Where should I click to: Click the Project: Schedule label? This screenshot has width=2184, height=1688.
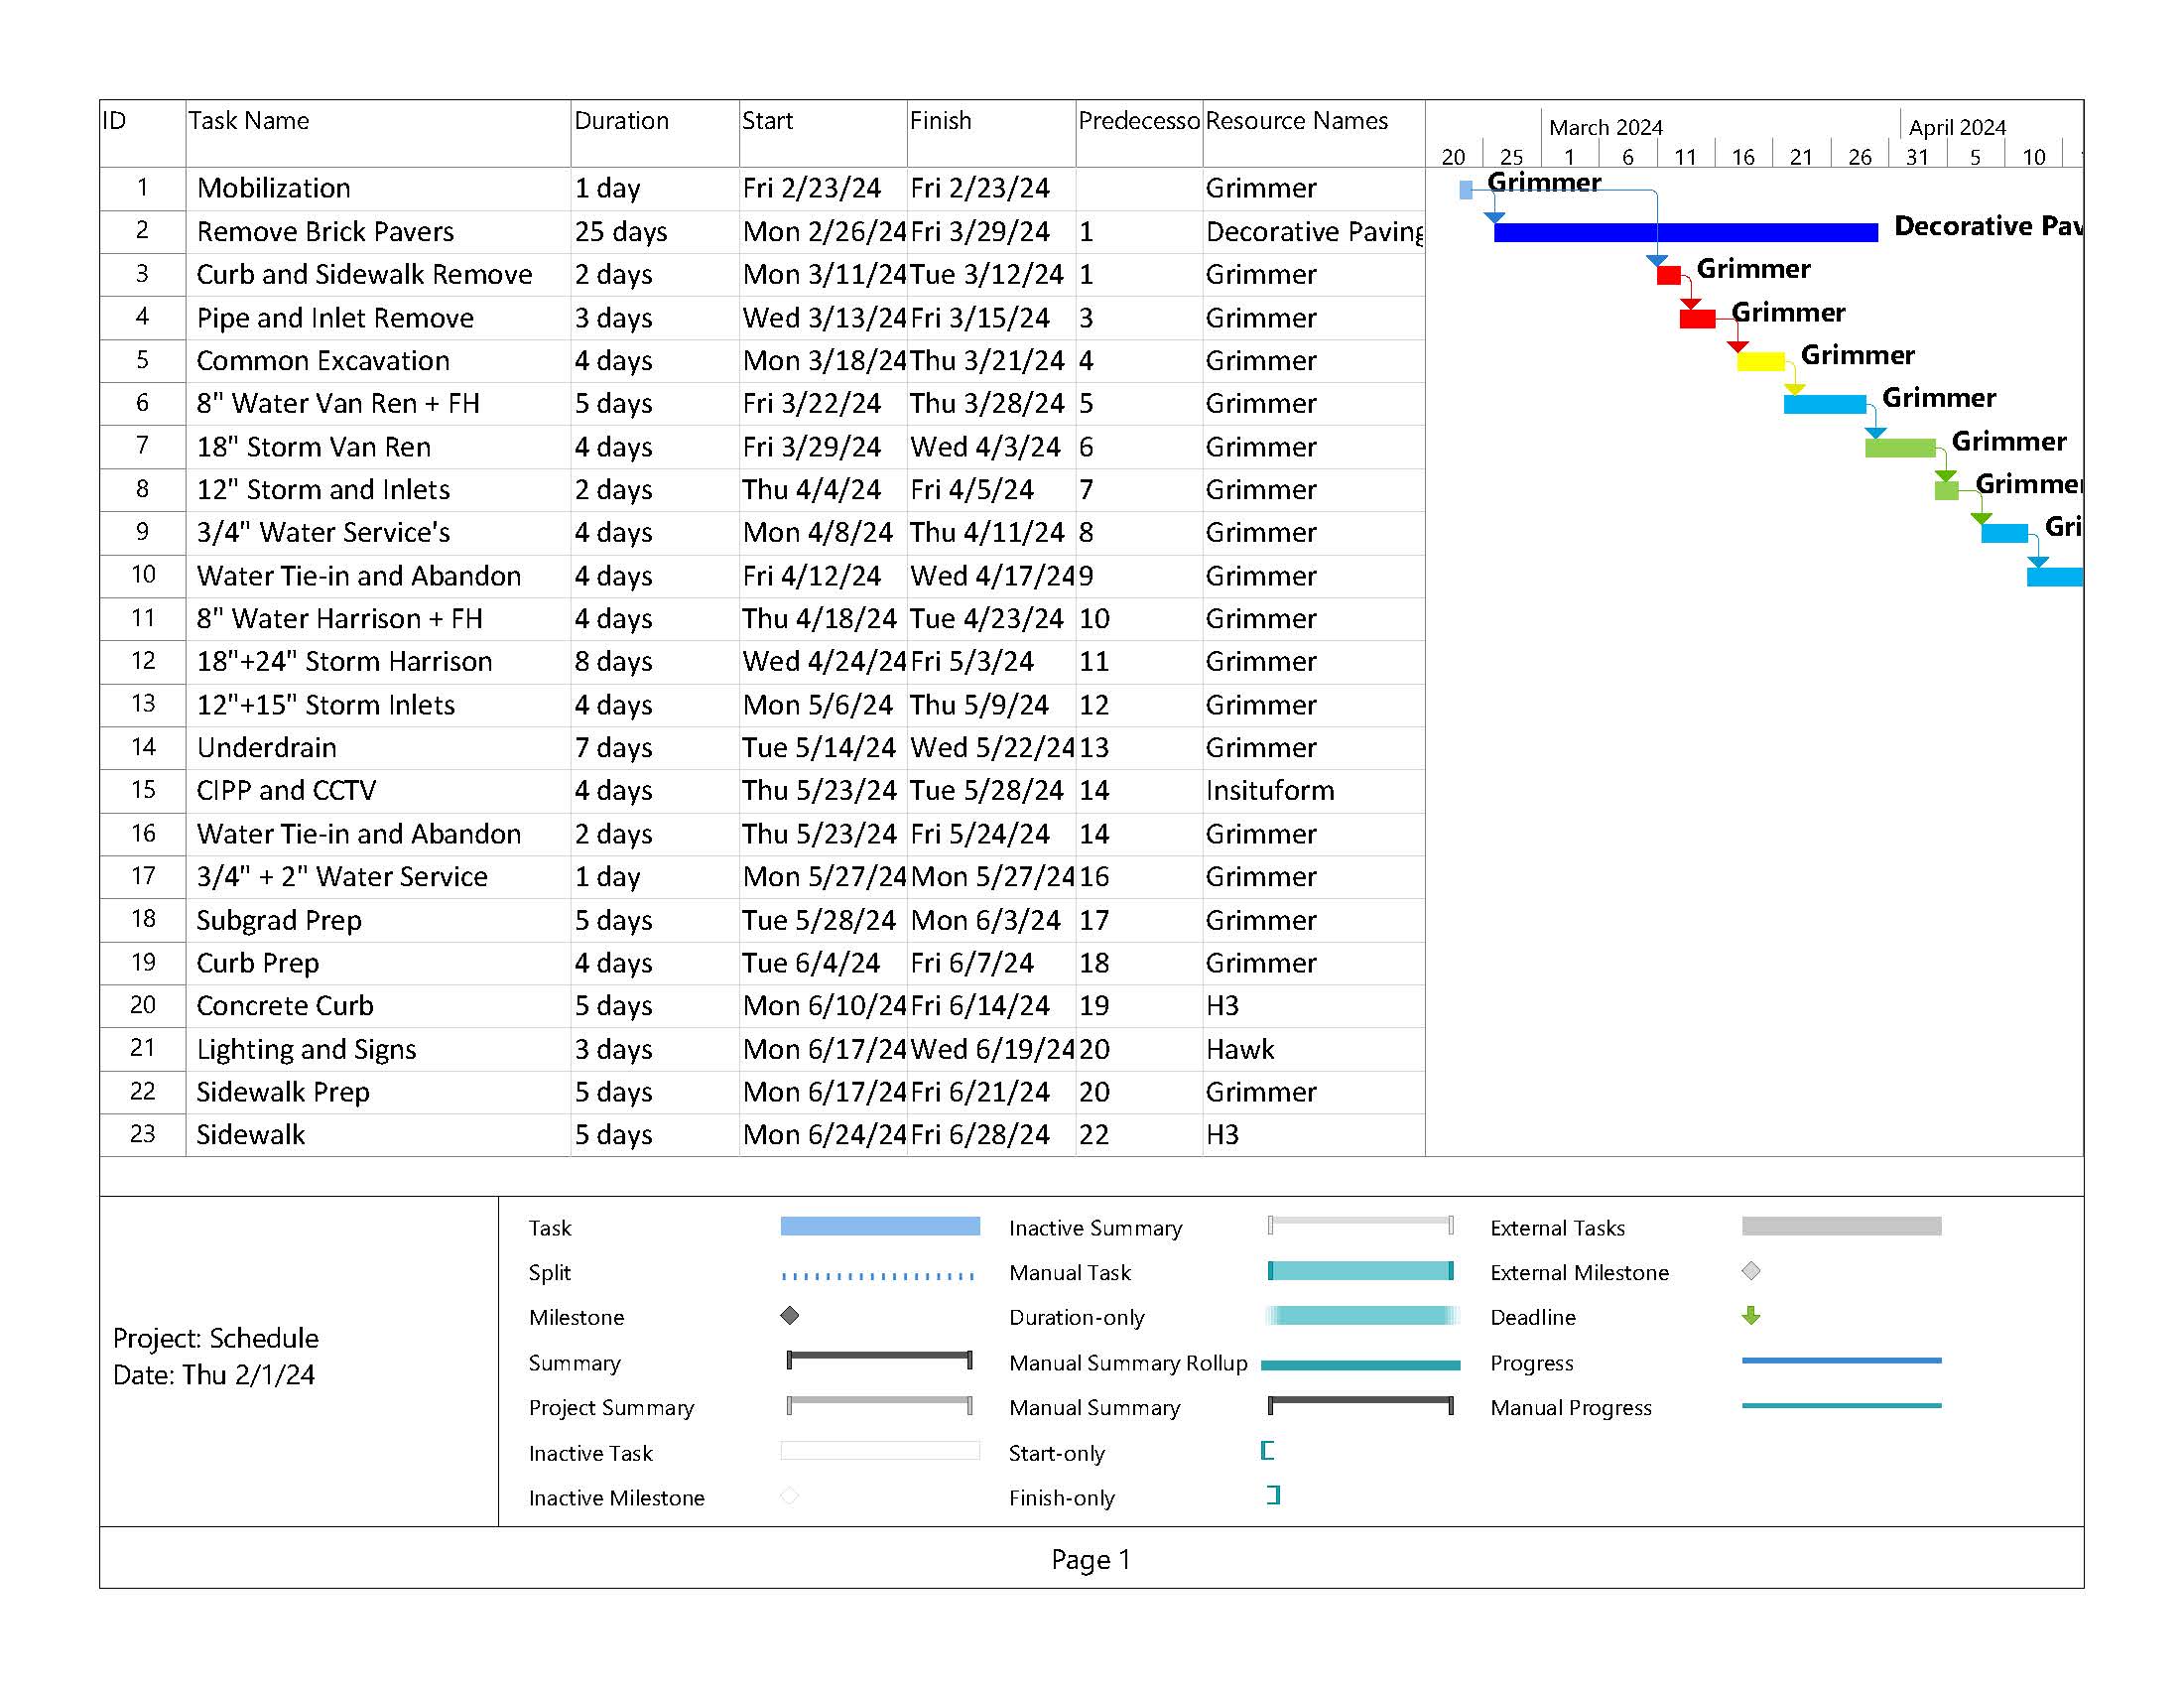click(215, 1339)
